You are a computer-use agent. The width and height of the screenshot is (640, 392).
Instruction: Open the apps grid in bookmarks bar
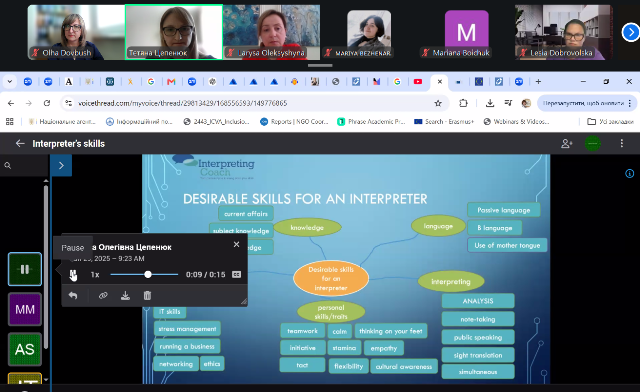coord(9,121)
